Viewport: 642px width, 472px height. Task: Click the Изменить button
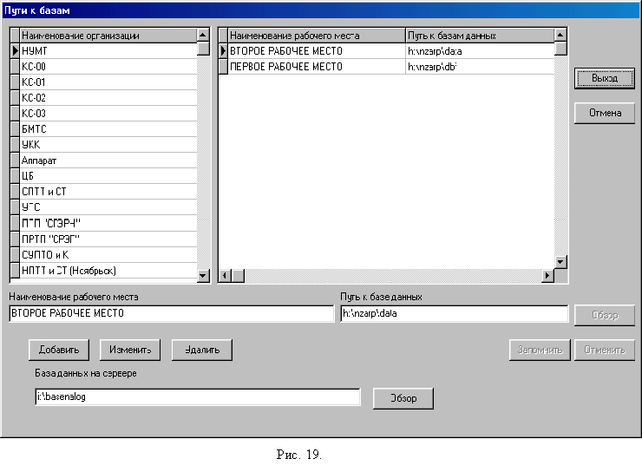130,350
